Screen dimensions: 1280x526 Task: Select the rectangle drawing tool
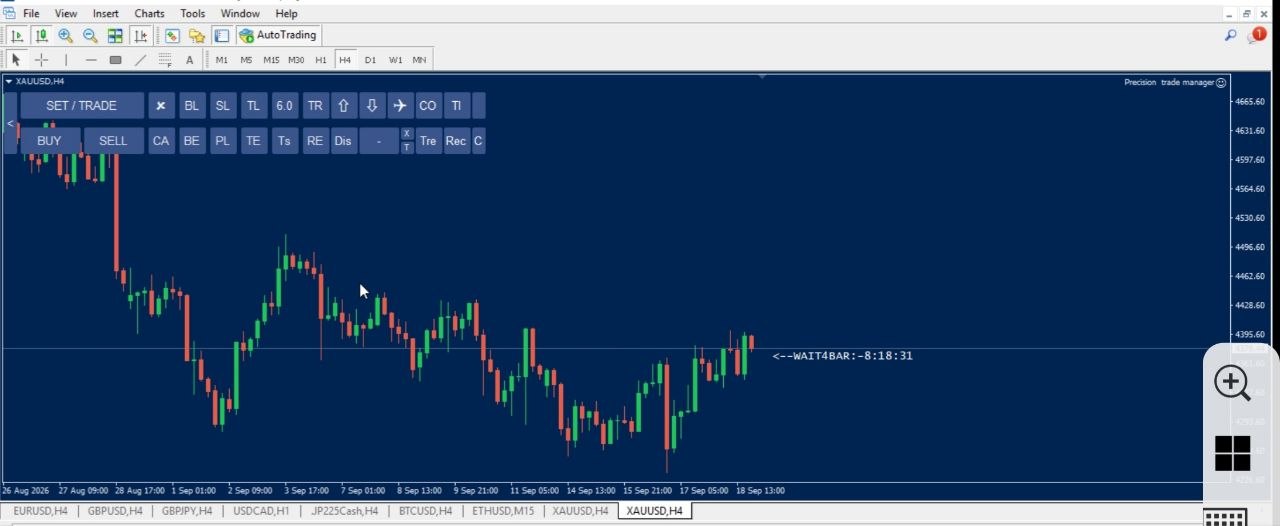click(x=115, y=60)
